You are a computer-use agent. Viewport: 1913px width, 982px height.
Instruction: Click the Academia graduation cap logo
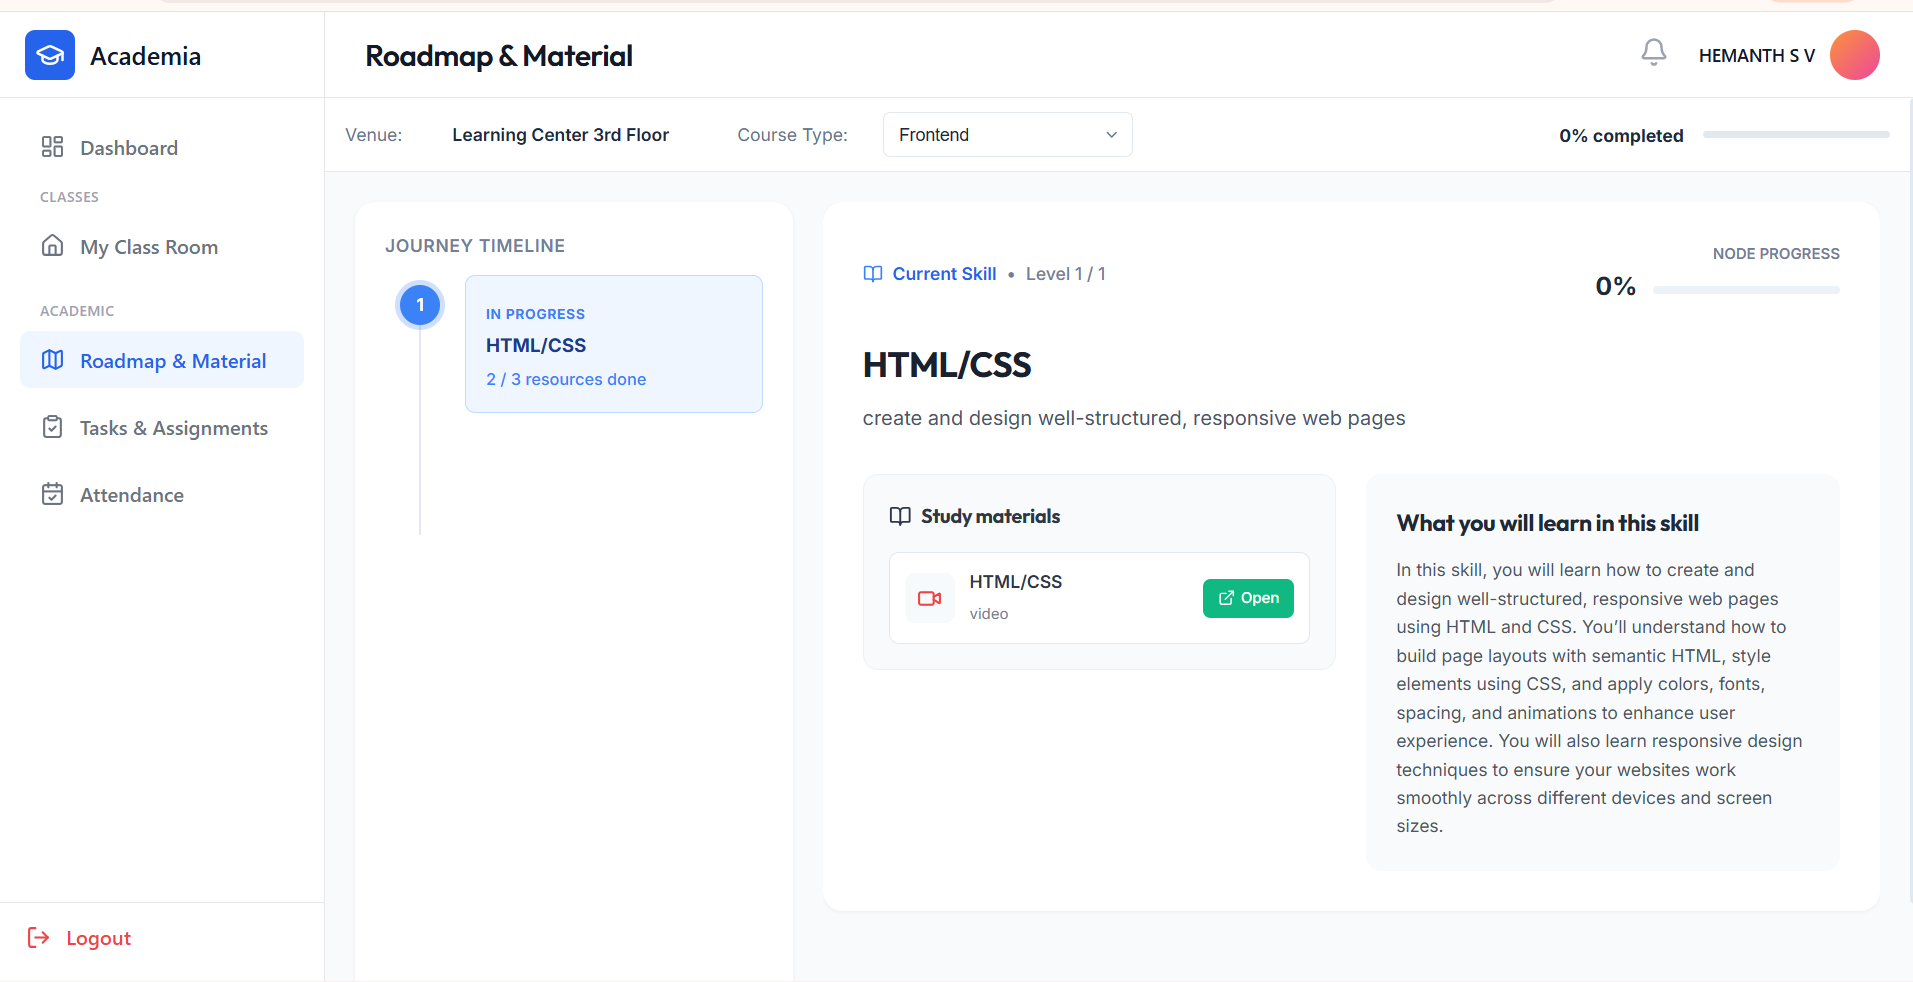tap(50, 55)
